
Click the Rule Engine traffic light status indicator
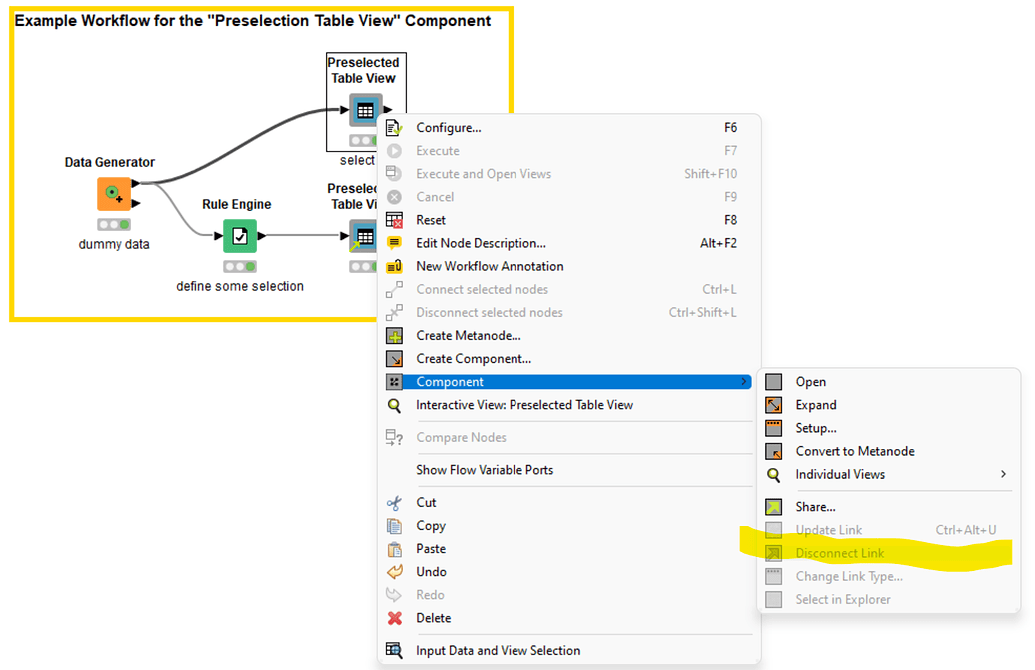pyautogui.click(x=239, y=266)
